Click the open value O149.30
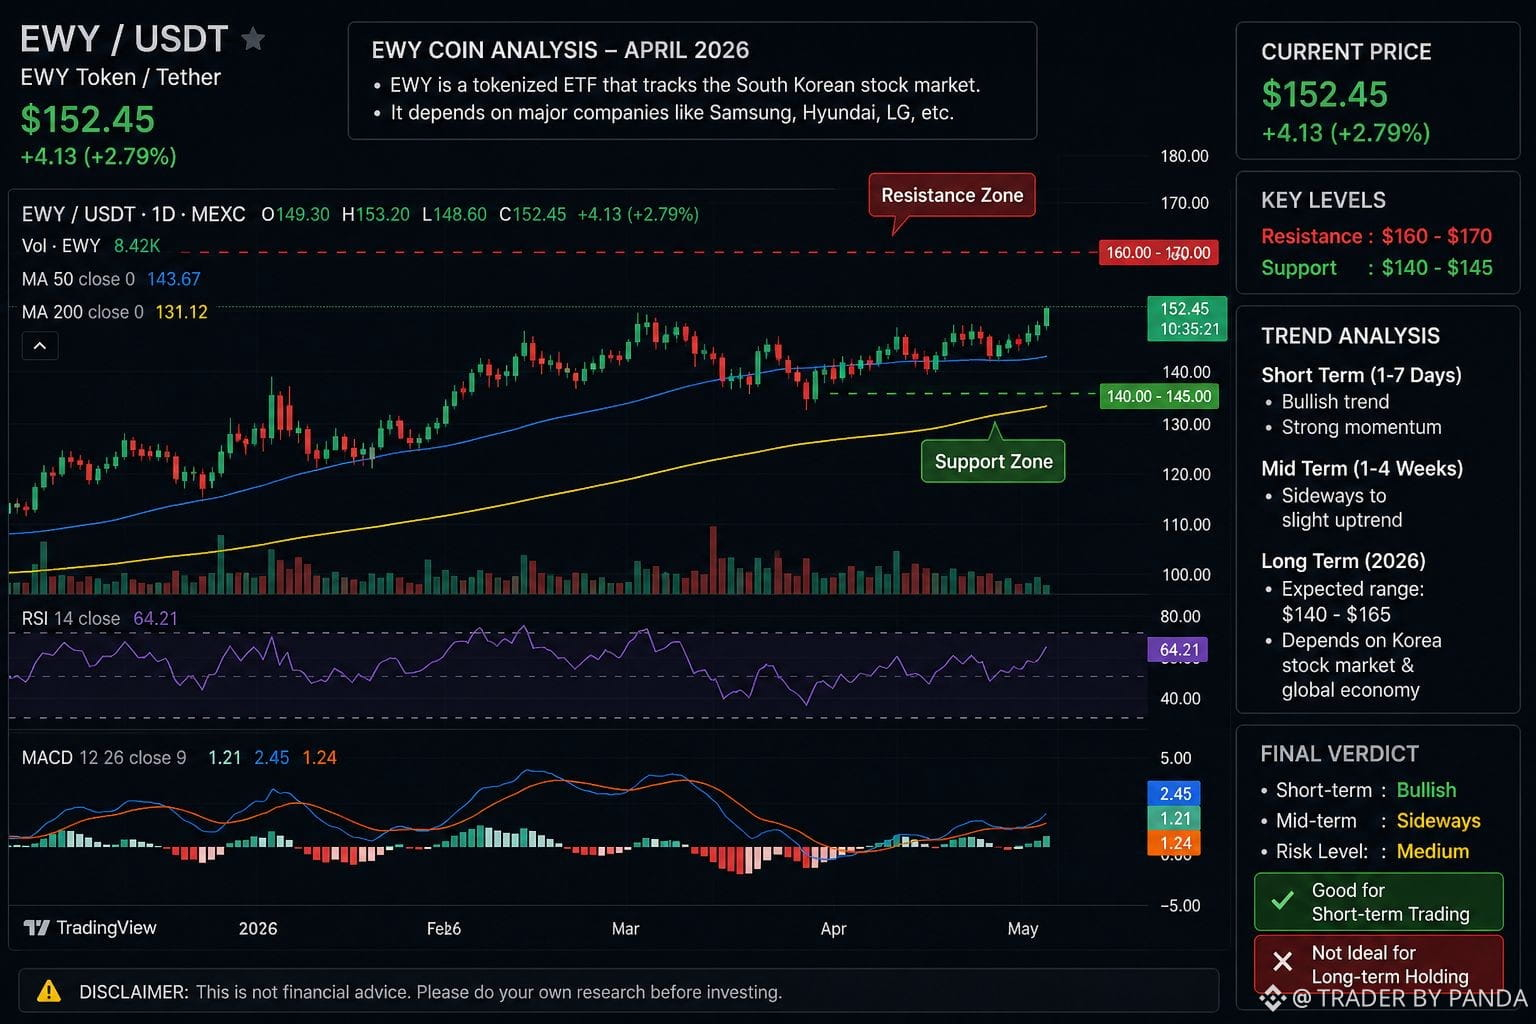 pyautogui.click(x=295, y=214)
